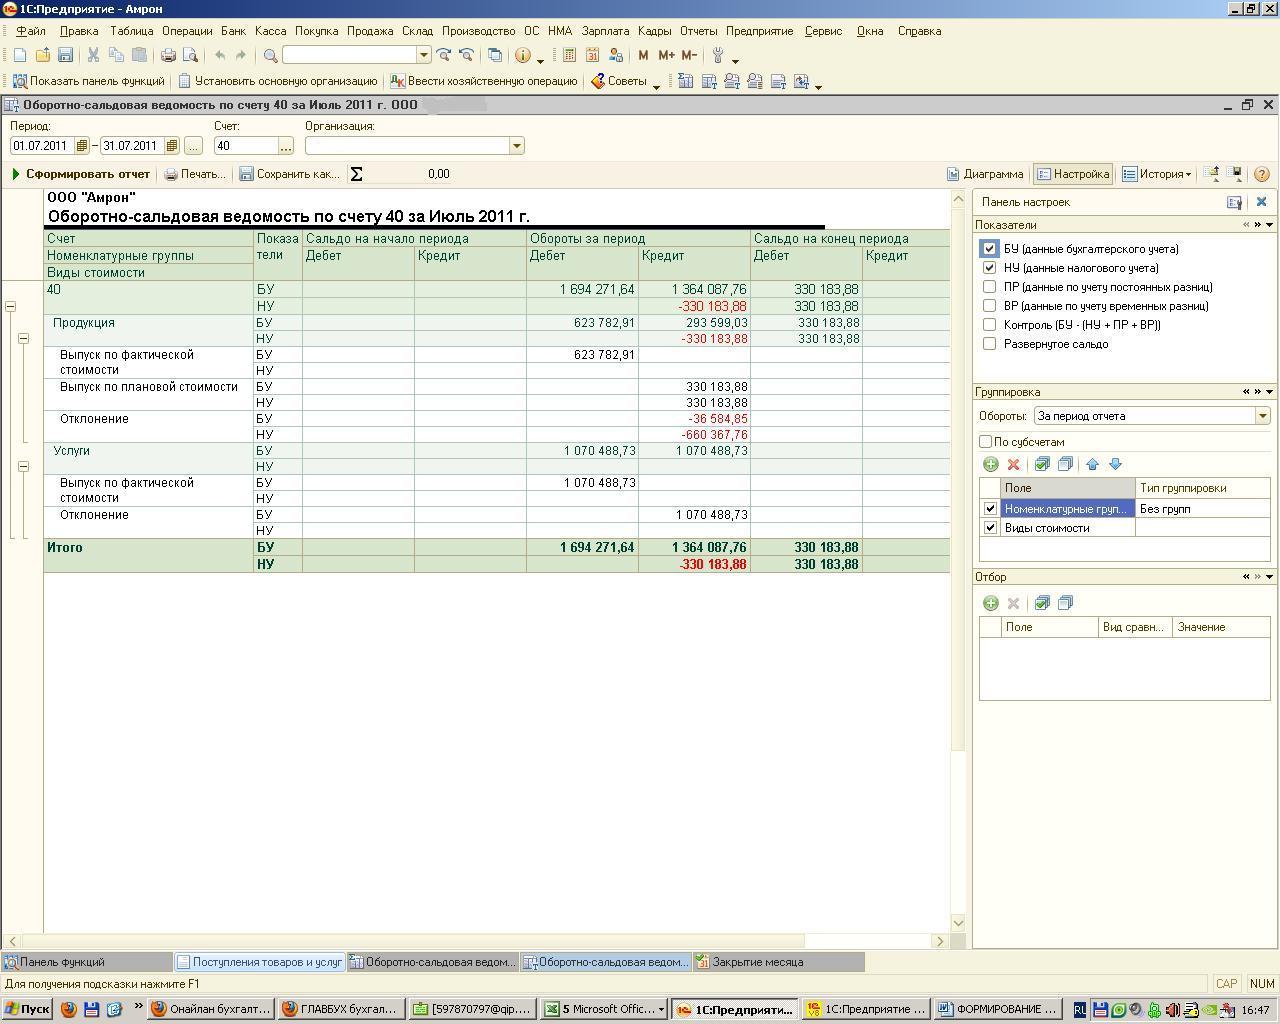Move grouping field up with blue arrow

click(1092, 464)
